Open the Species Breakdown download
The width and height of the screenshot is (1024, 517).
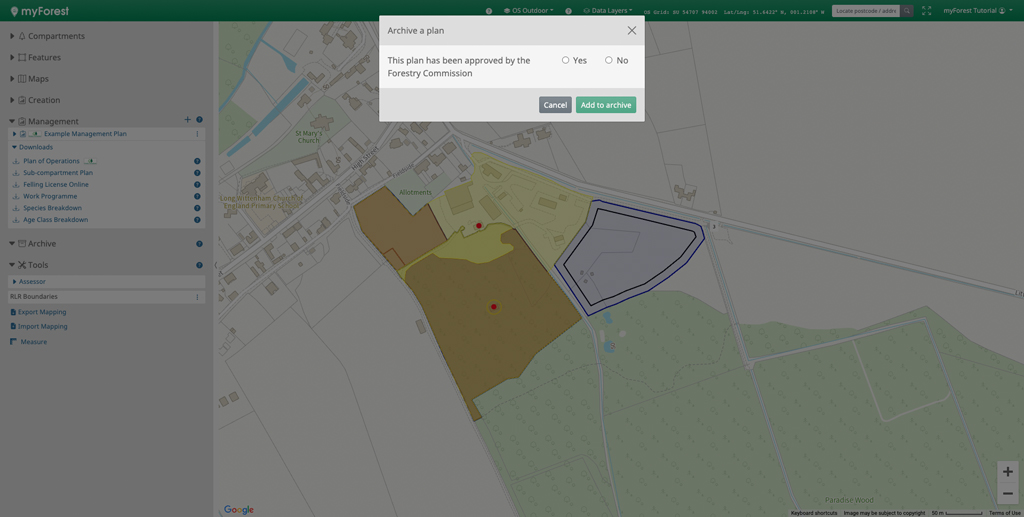click(x=52, y=208)
